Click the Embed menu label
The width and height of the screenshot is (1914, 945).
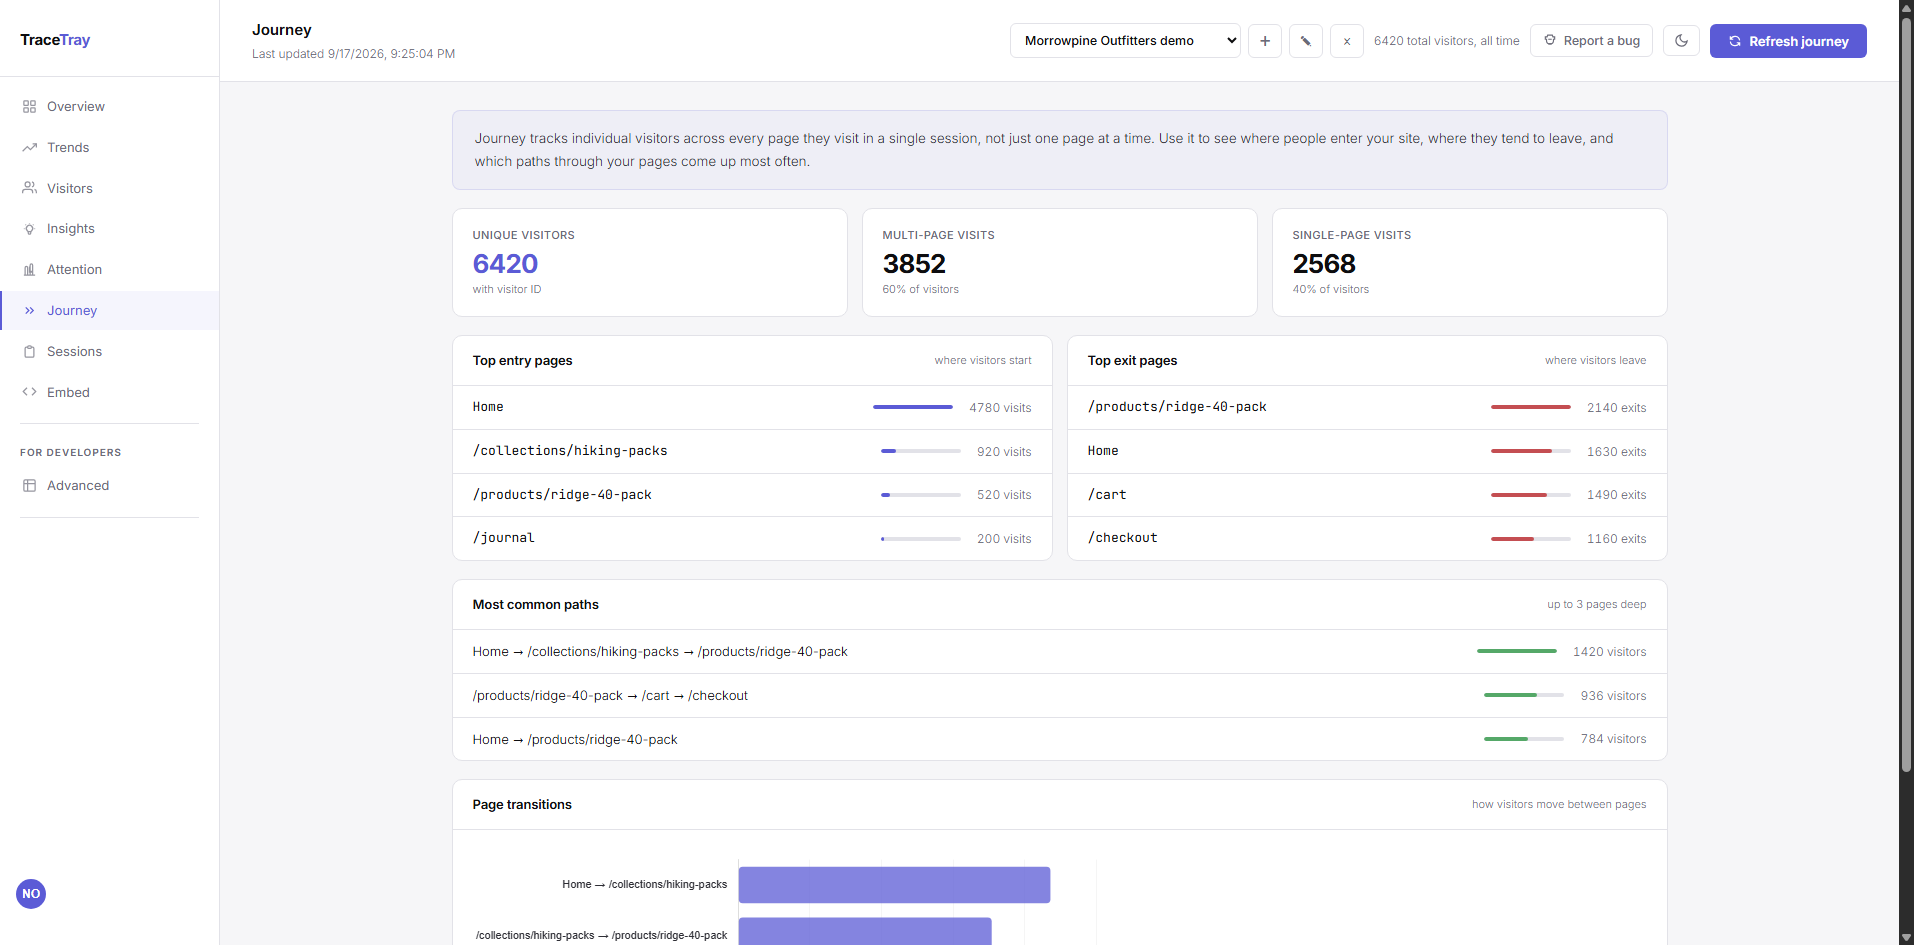tap(68, 393)
